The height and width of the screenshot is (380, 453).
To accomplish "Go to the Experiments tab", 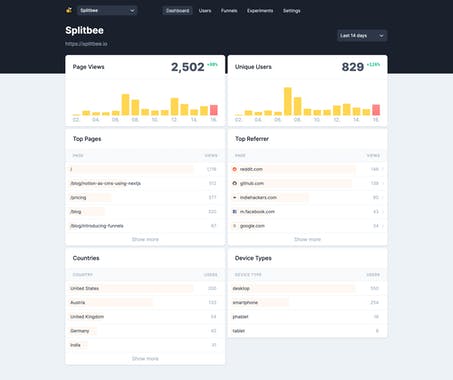I will pos(260,11).
